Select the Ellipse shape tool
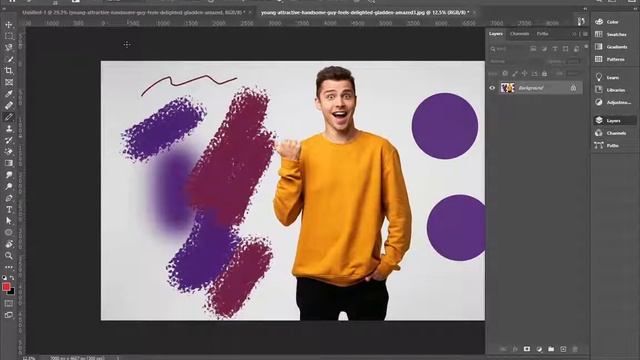The height and width of the screenshot is (360, 640). pos(9,232)
